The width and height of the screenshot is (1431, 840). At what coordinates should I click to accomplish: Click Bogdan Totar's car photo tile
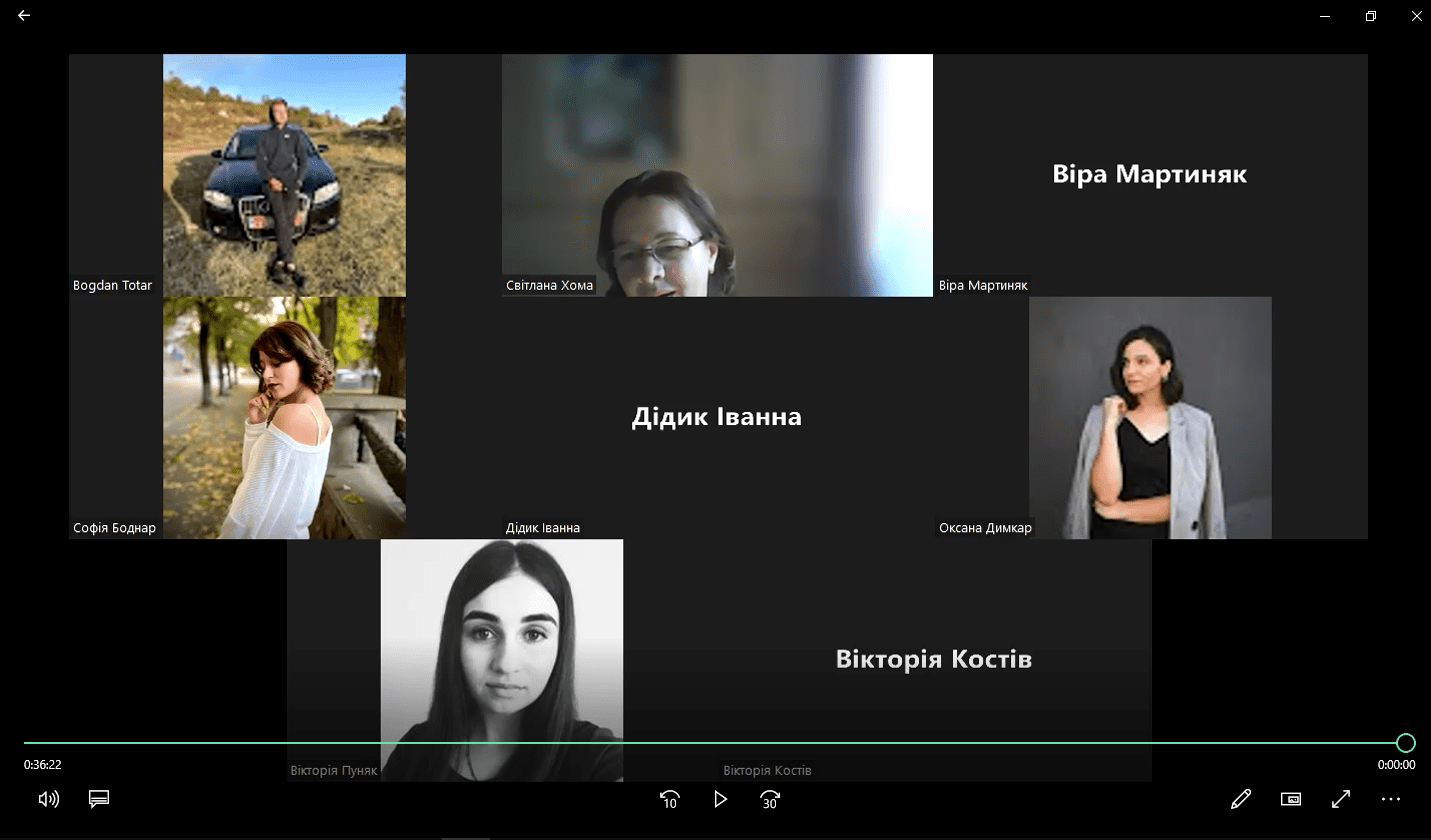[x=284, y=175]
